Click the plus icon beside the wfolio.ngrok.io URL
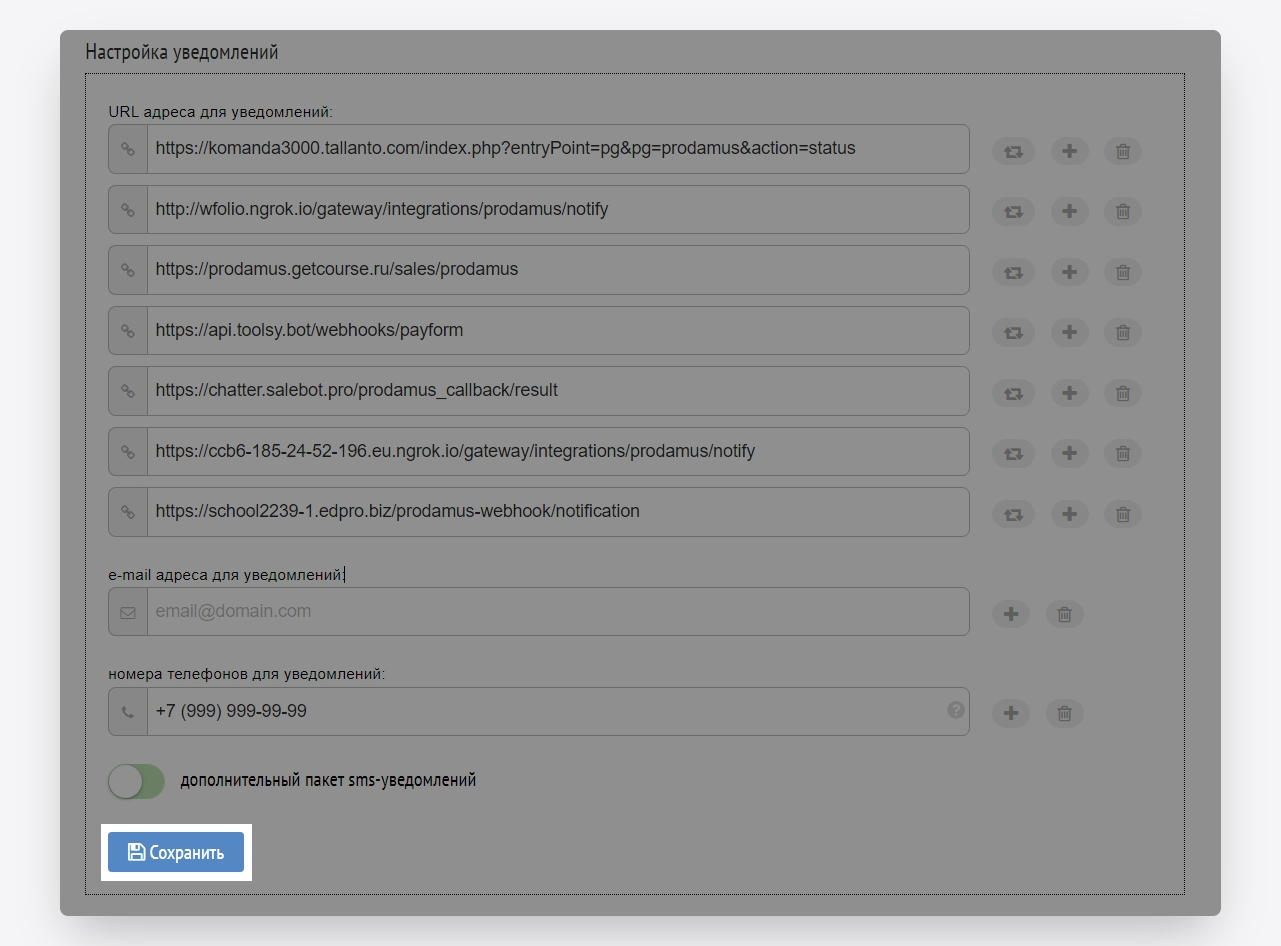The height and width of the screenshot is (946, 1281). coord(1069,212)
